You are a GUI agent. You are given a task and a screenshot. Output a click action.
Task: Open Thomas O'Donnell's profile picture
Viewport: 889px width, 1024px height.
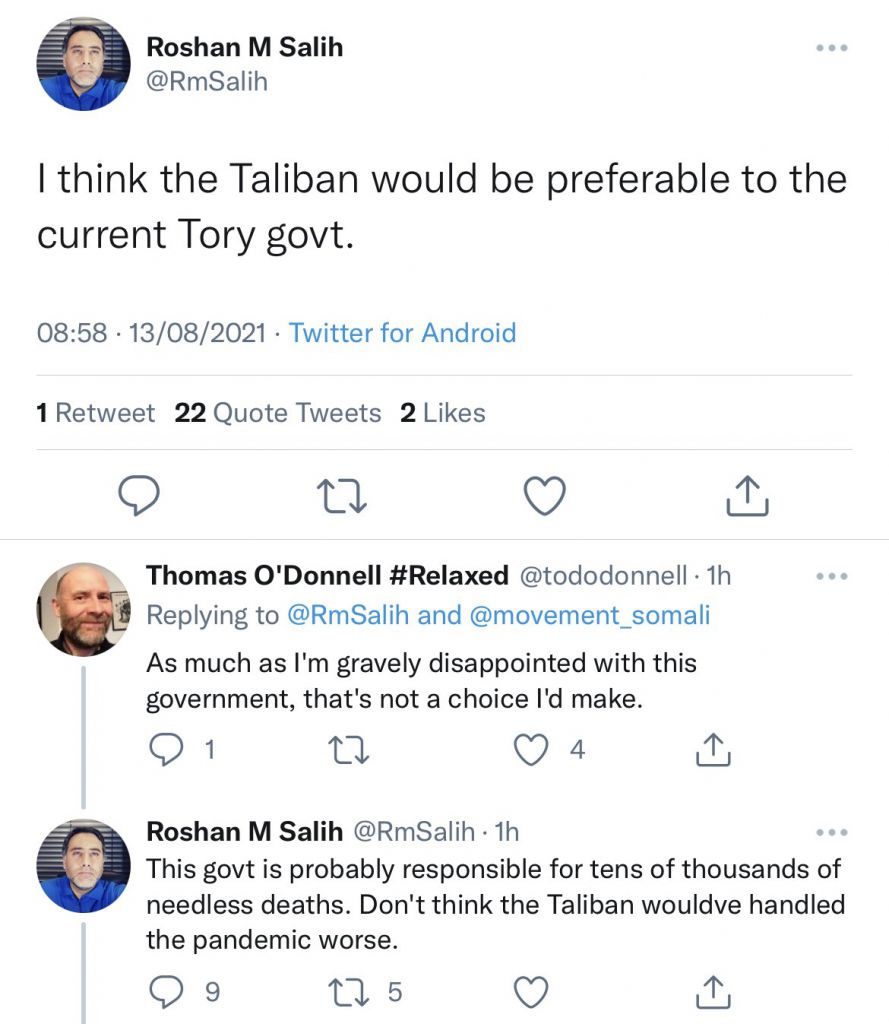tap(84, 608)
